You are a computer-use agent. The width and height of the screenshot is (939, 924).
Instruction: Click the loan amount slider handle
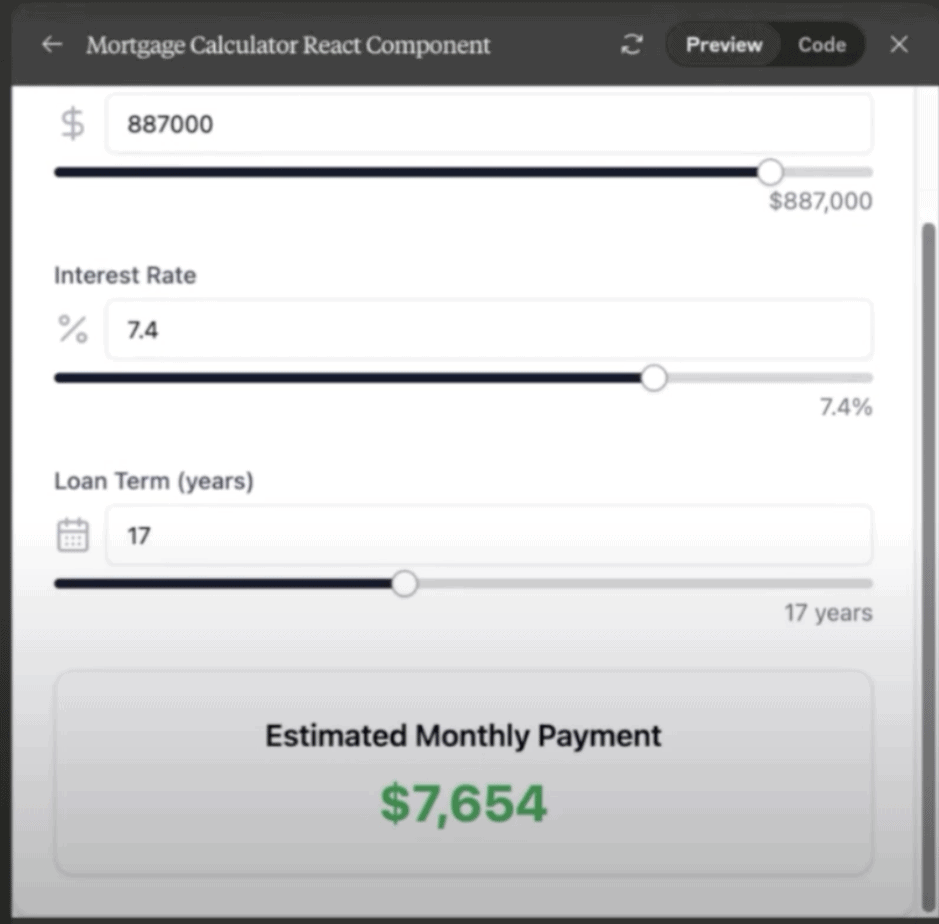[x=770, y=172]
